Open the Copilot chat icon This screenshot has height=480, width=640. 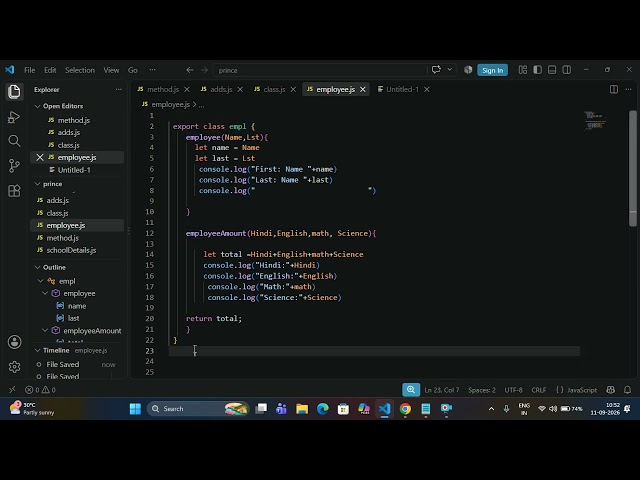[x=436, y=70]
